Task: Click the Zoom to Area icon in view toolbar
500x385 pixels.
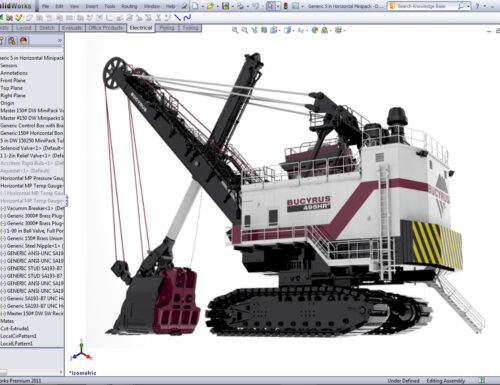Action: (245, 30)
